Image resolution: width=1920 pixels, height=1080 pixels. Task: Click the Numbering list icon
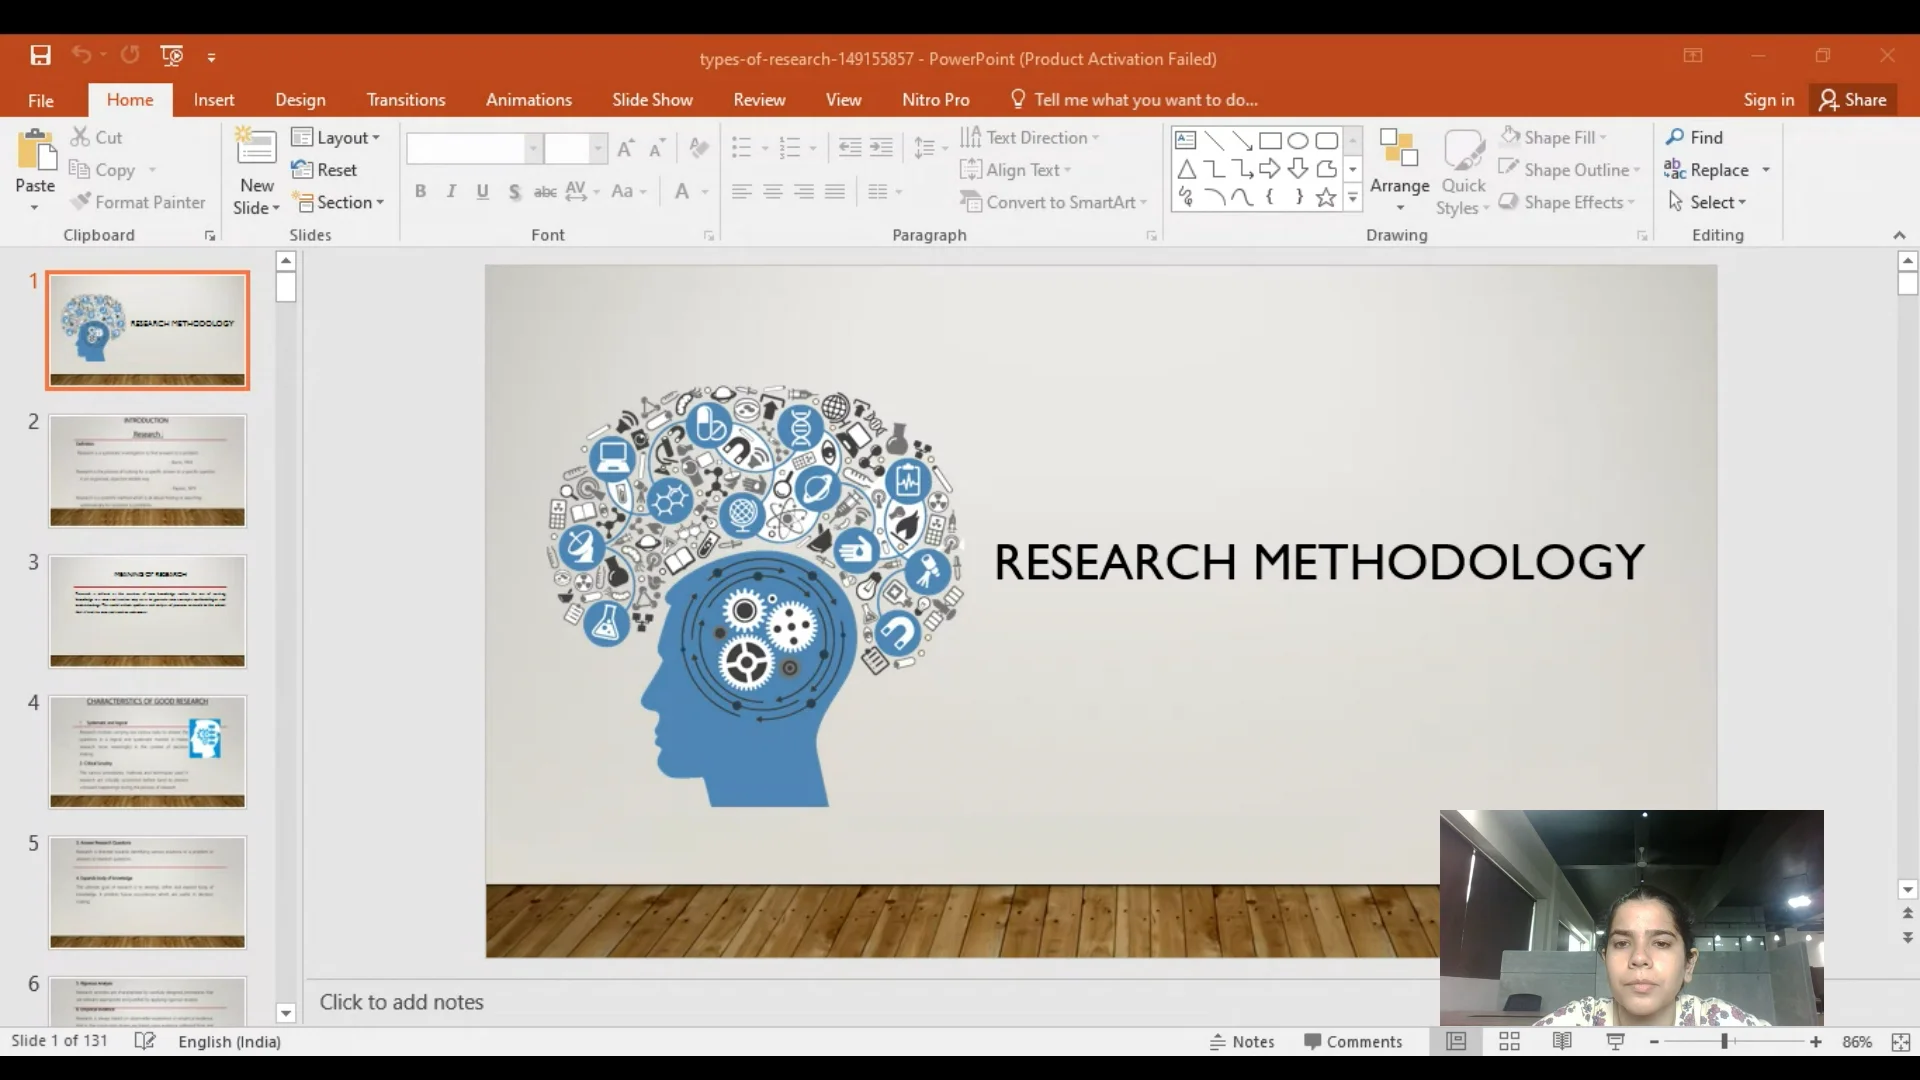(x=790, y=149)
